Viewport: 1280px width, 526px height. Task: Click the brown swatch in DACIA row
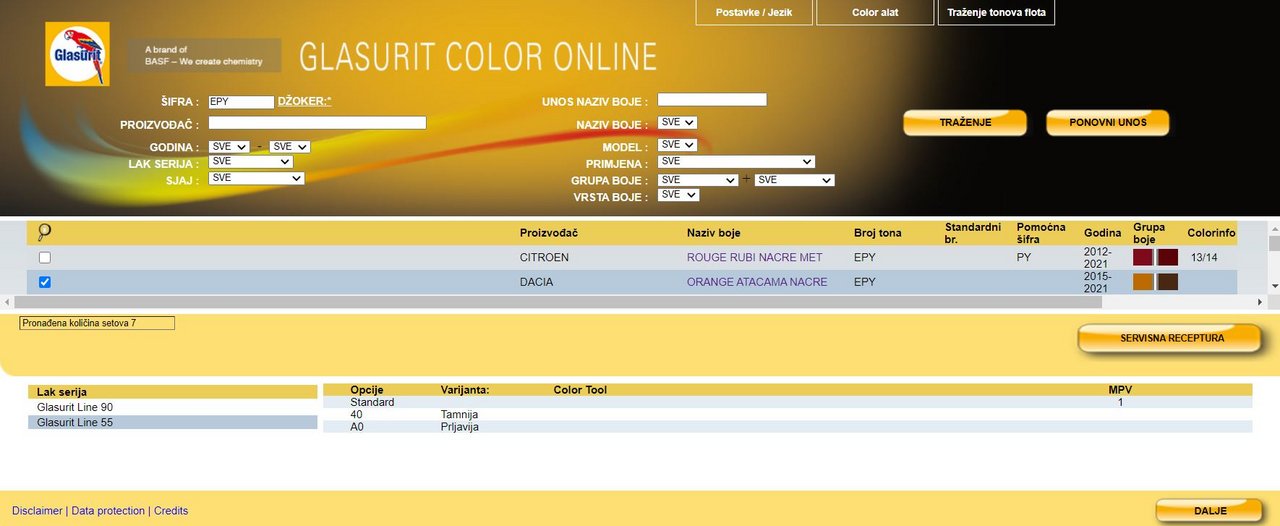pos(1168,282)
